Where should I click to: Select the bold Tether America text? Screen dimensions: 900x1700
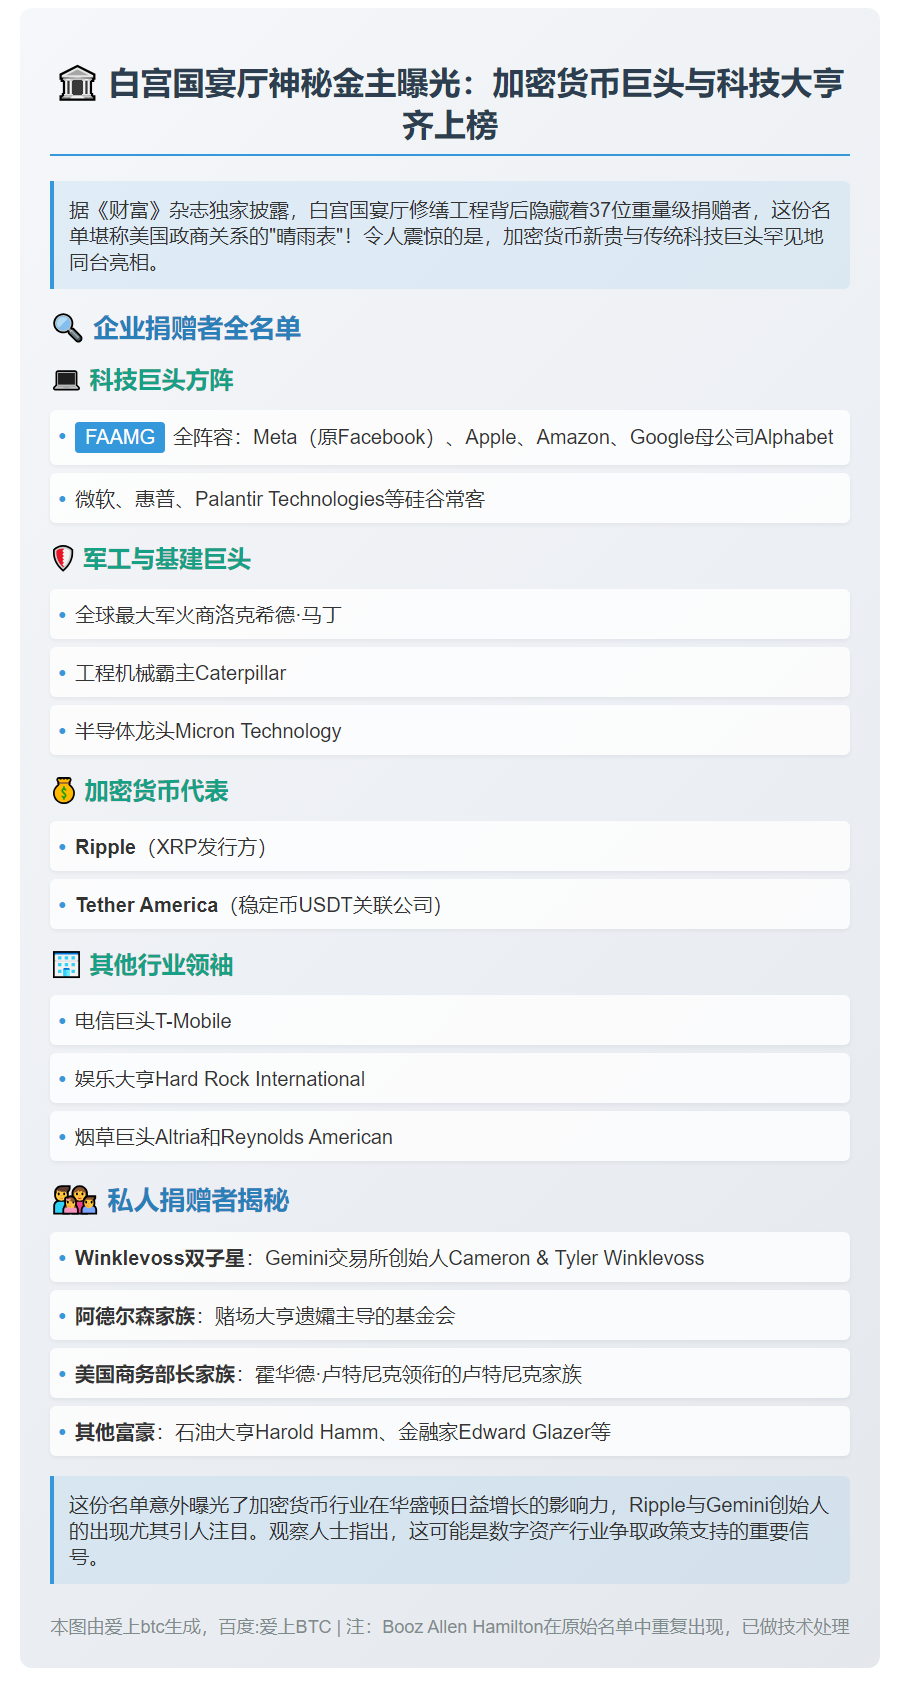coord(146,905)
